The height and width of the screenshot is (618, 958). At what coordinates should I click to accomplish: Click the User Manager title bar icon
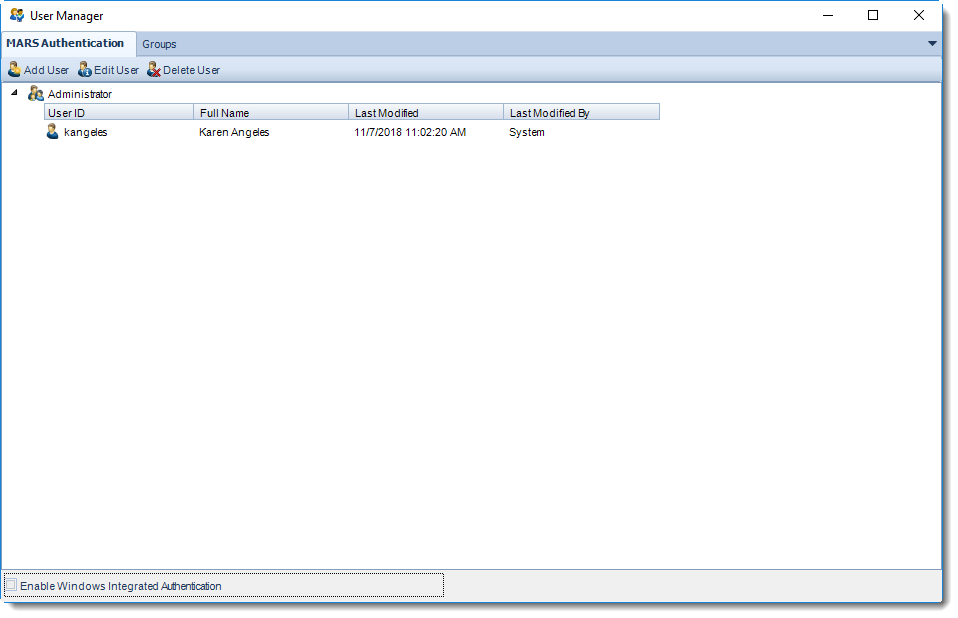pyautogui.click(x=17, y=15)
